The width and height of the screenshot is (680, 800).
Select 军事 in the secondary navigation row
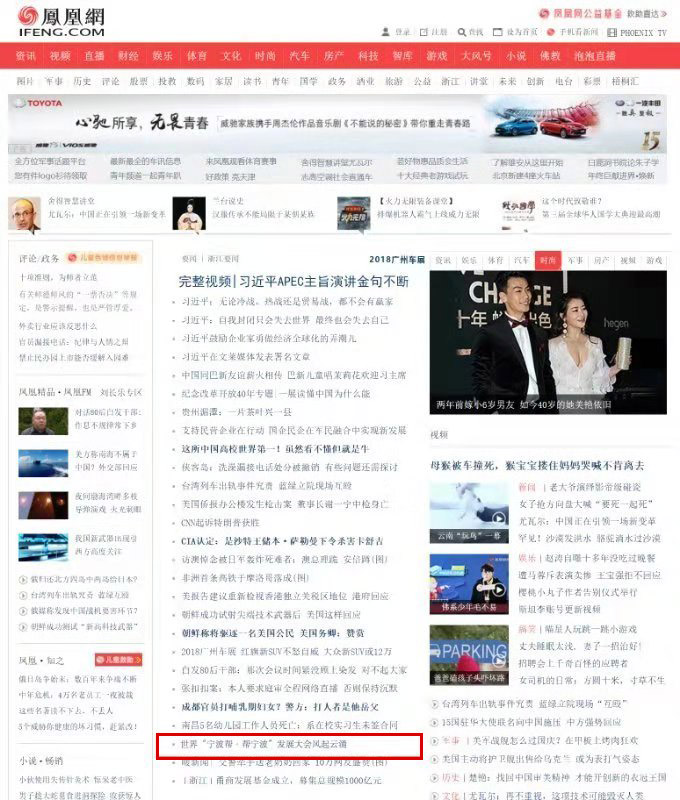53,81
